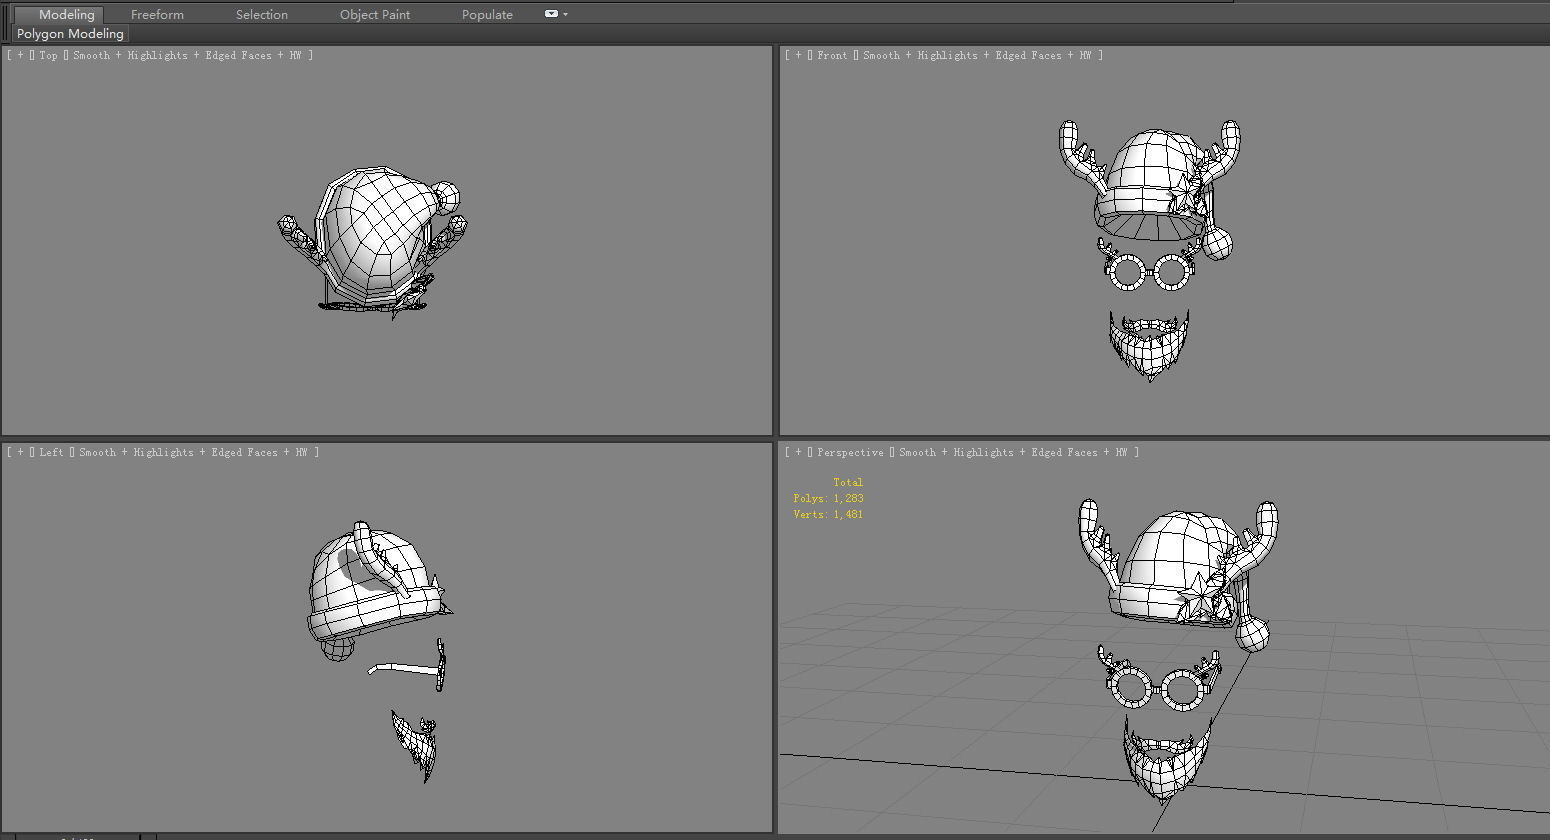Open the Populate ribbon tab

point(487,14)
